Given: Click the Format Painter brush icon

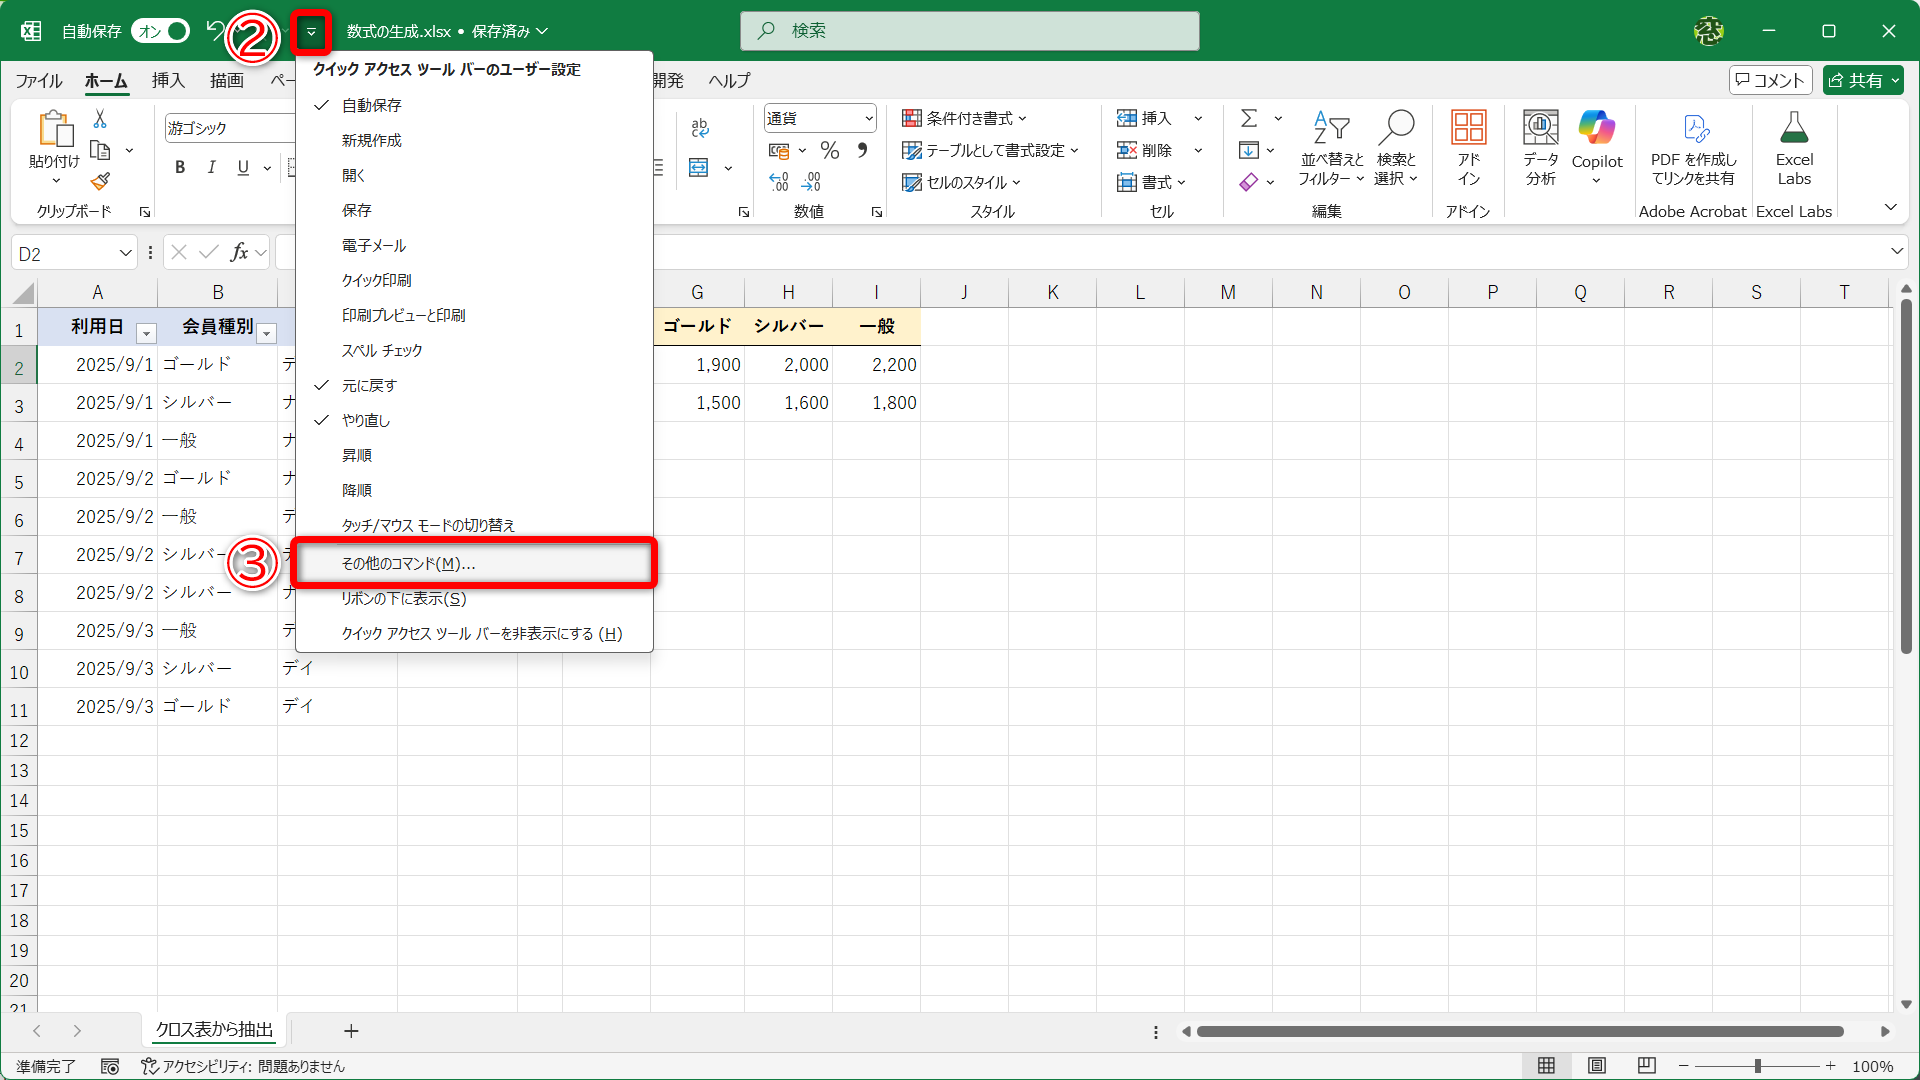Looking at the screenshot, I should tap(100, 181).
